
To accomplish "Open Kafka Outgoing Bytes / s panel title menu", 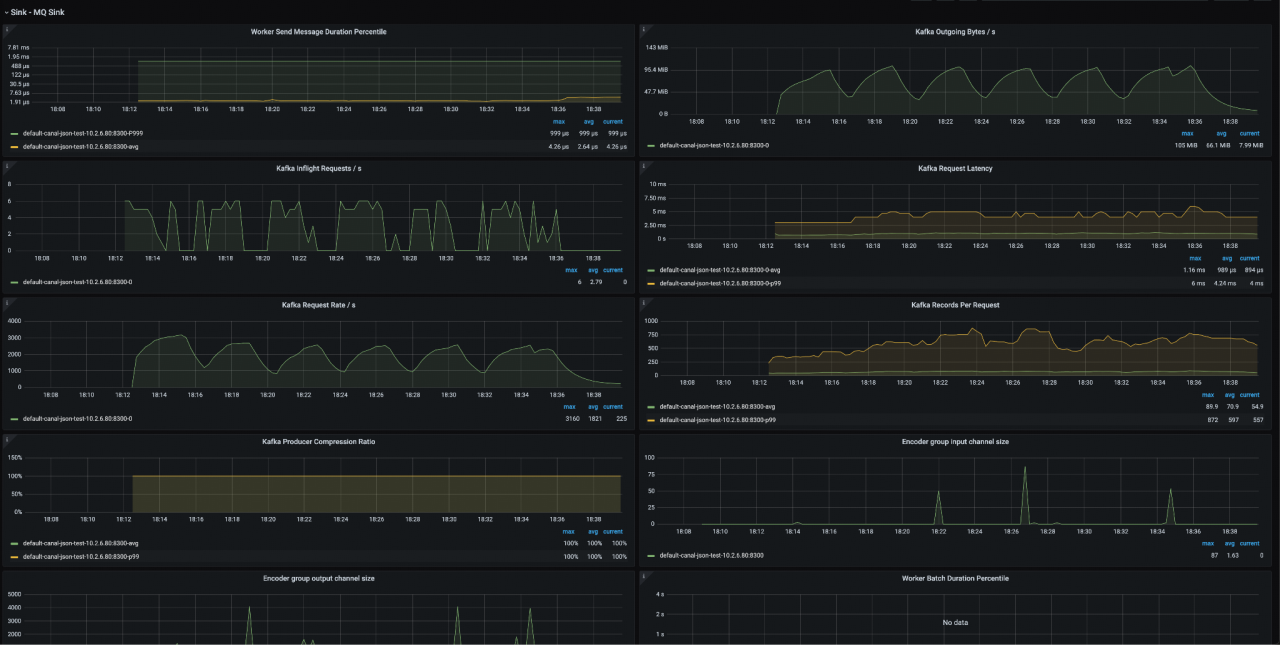I will tap(955, 32).
